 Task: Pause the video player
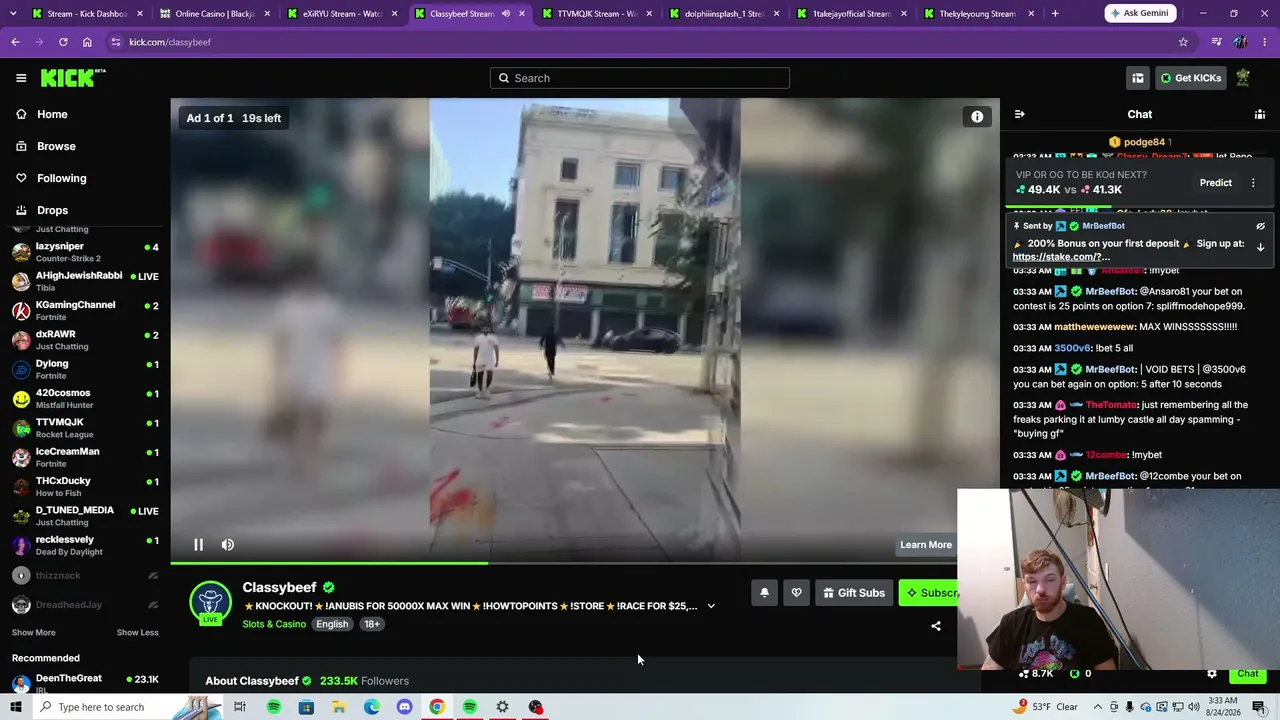(198, 545)
